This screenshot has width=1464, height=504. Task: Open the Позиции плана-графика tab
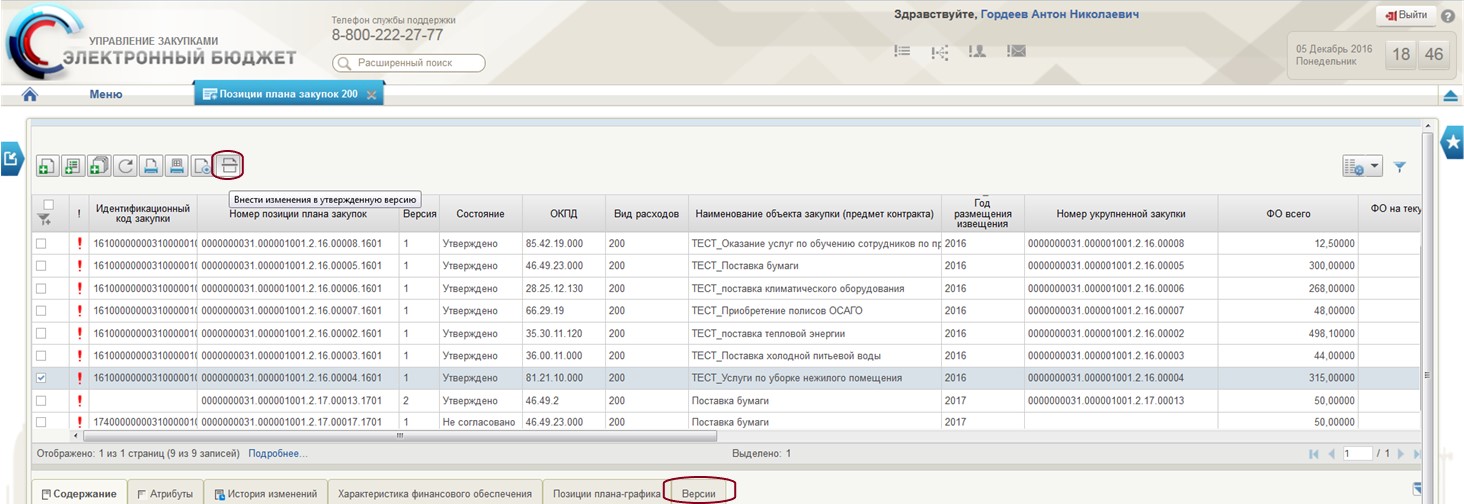pyautogui.click(x=607, y=493)
